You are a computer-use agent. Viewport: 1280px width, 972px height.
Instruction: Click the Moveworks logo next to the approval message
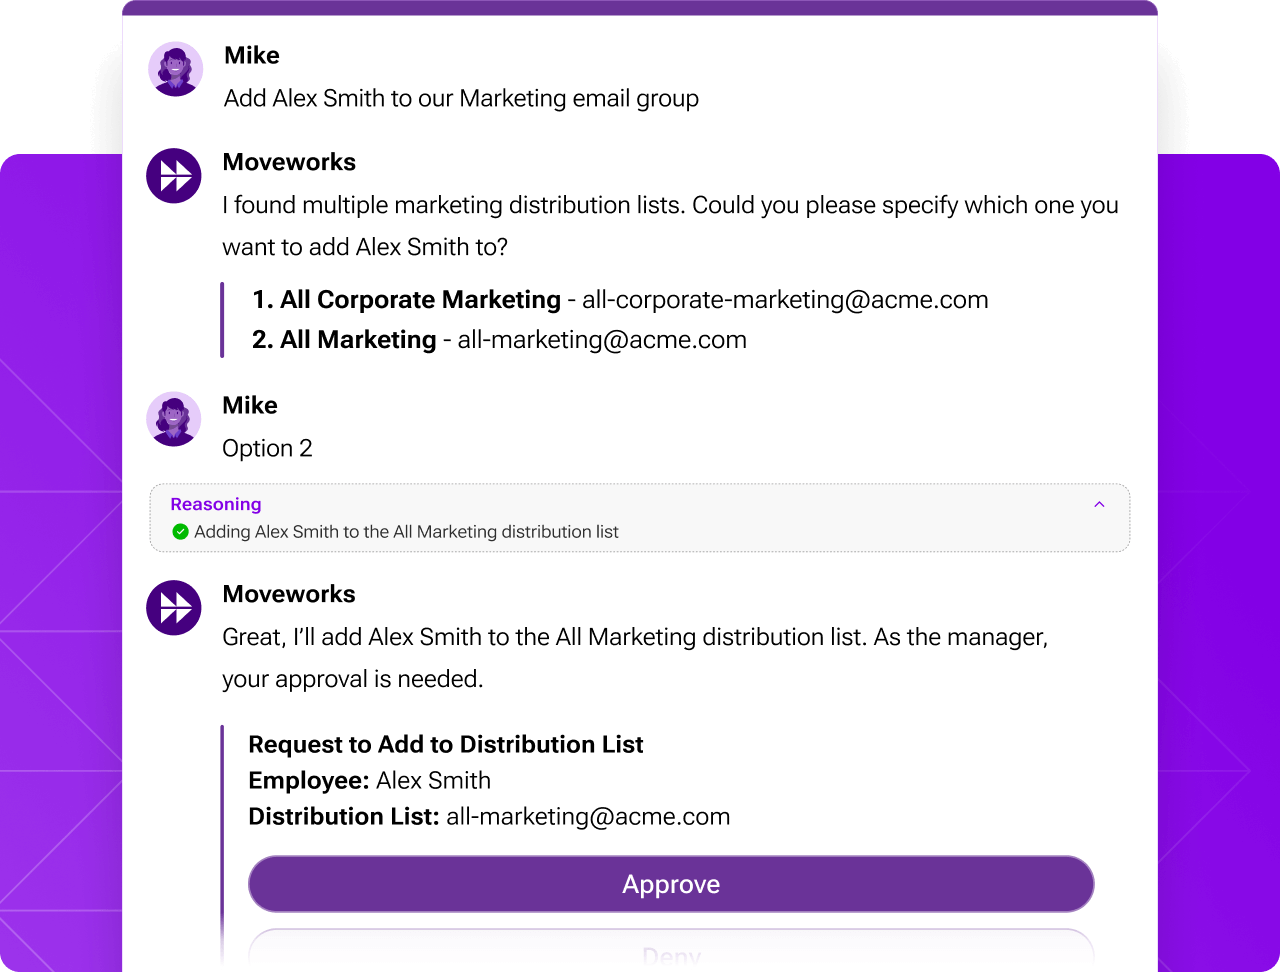pyautogui.click(x=174, y=608)
